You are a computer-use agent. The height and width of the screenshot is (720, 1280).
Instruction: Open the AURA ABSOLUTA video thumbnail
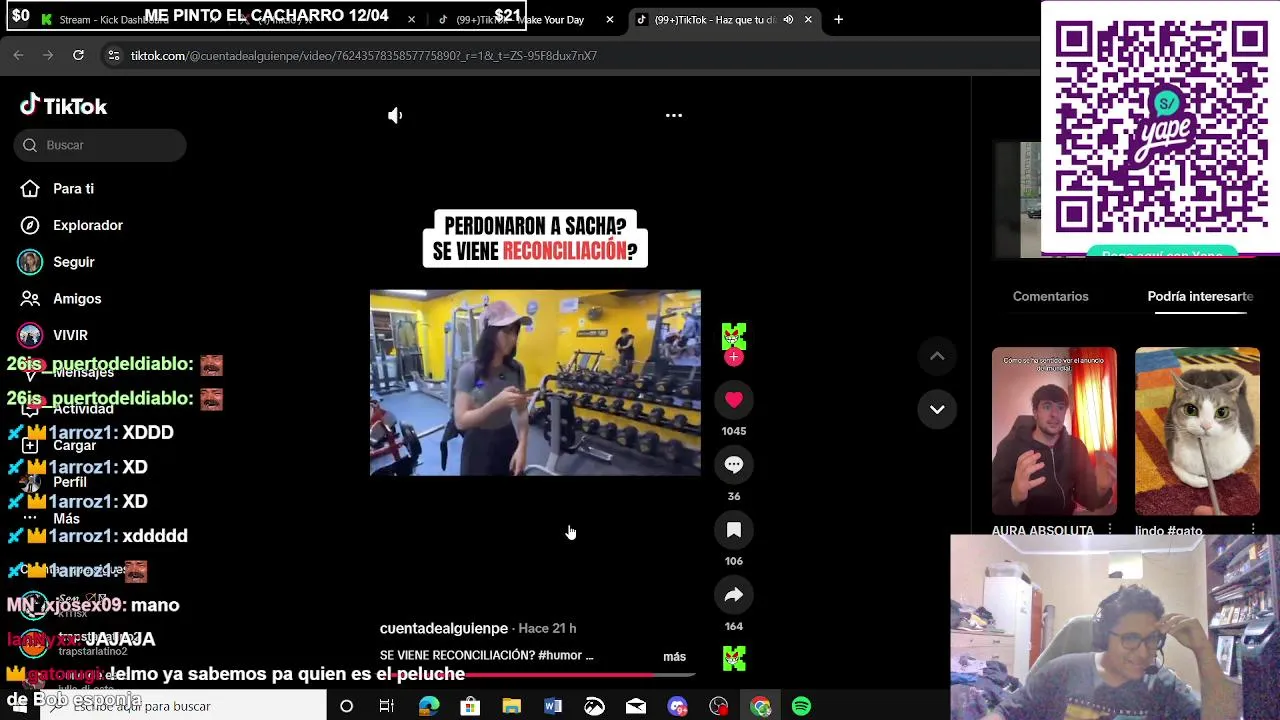click(1054, 431)
